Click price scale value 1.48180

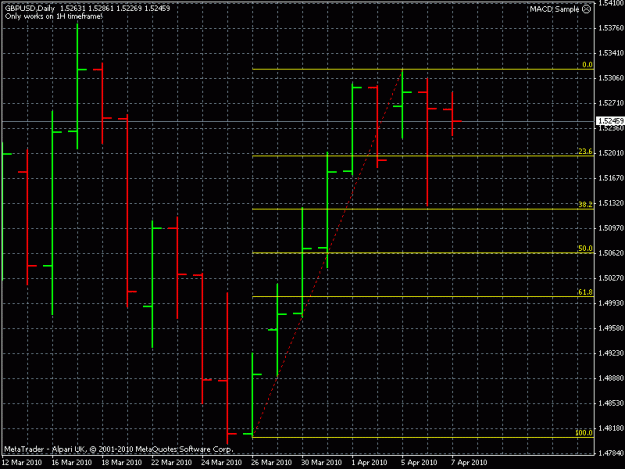click(611, 428)
